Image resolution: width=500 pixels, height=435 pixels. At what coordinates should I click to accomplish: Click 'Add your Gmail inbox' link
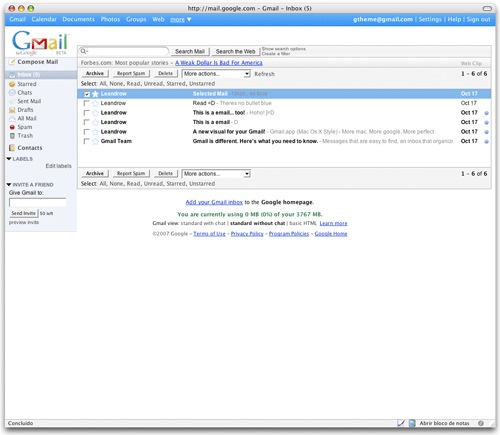214,202
